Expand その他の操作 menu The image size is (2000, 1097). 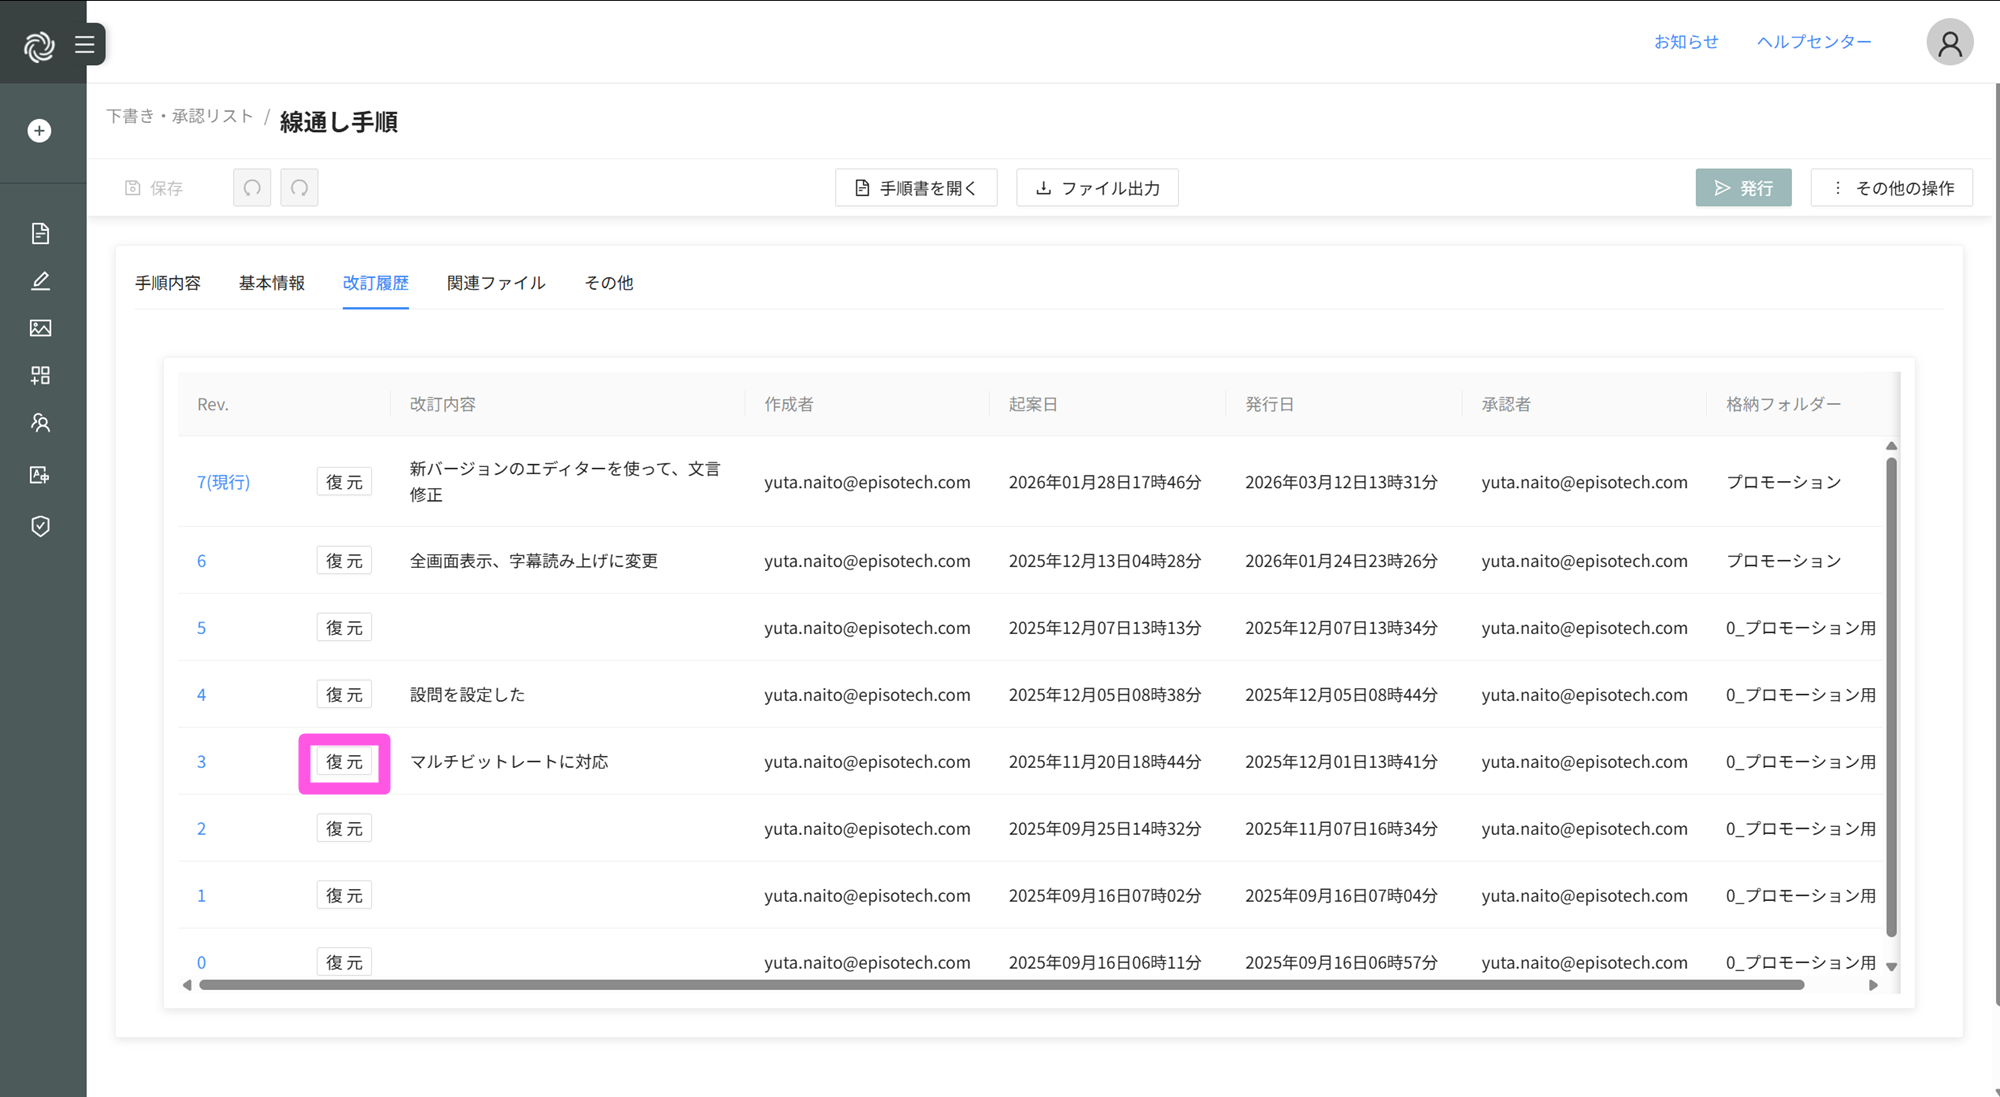[x=1891, y=188]
